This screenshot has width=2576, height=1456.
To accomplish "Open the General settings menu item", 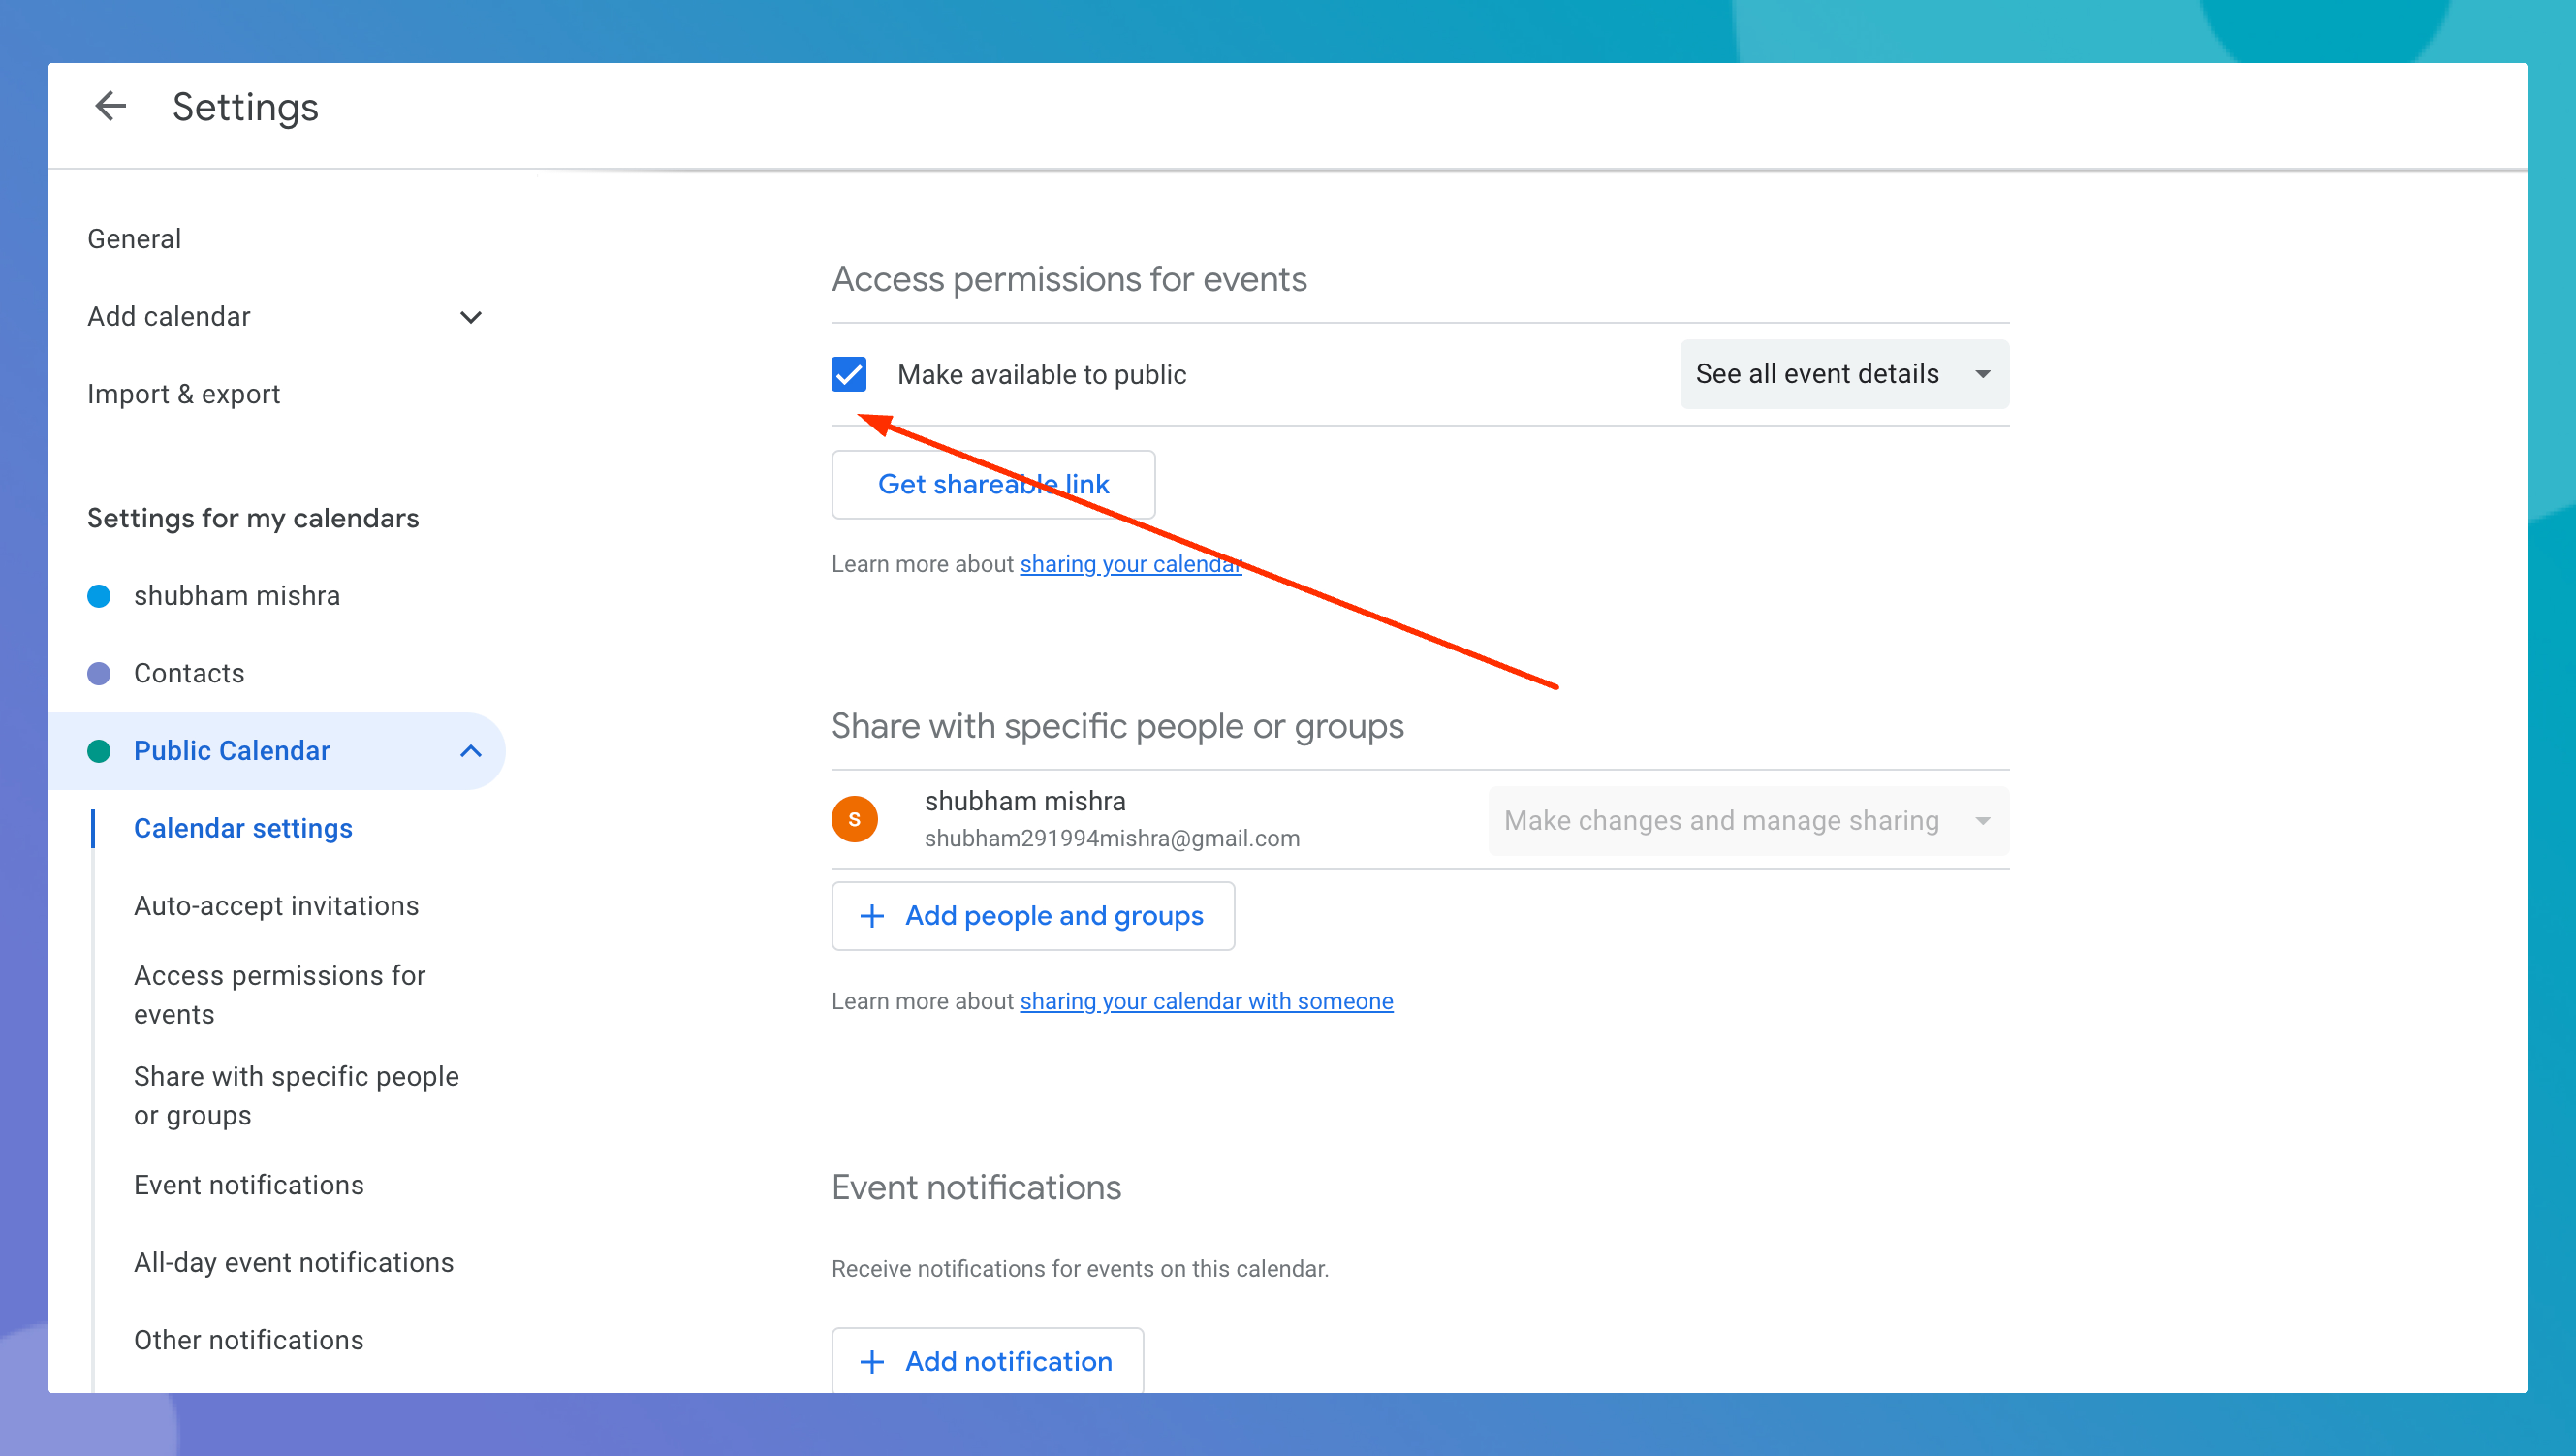I will tap(134, 239).
